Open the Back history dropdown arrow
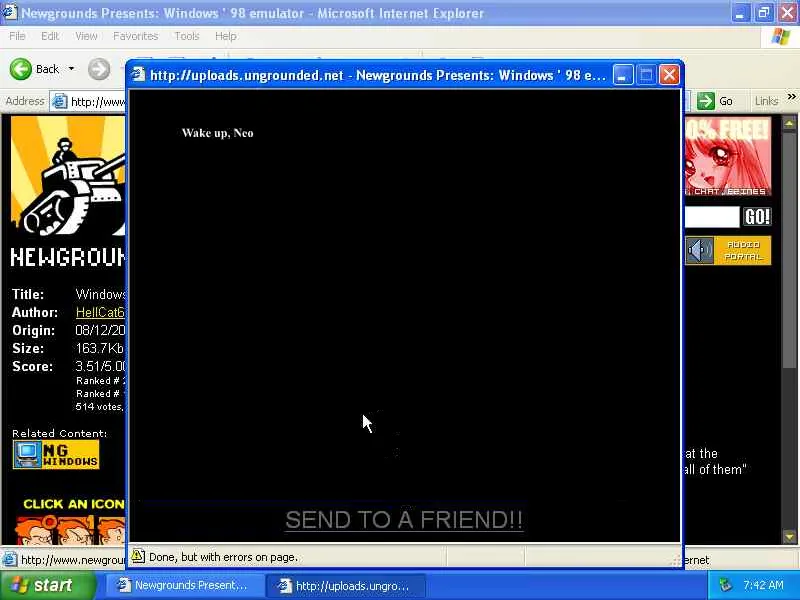Screen dimensions: 800x600 pos(71,69)
